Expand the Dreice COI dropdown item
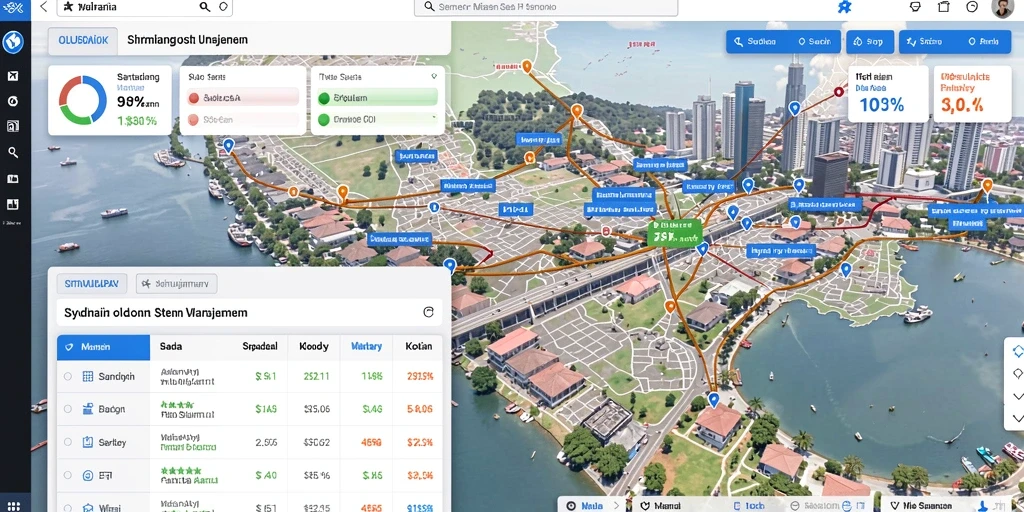 point(377,120)
